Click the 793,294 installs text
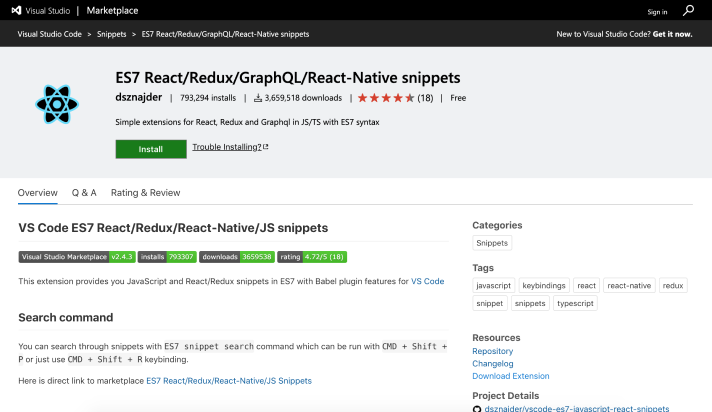The width and height of the screenshot is (712, 412). coord(208,98)
